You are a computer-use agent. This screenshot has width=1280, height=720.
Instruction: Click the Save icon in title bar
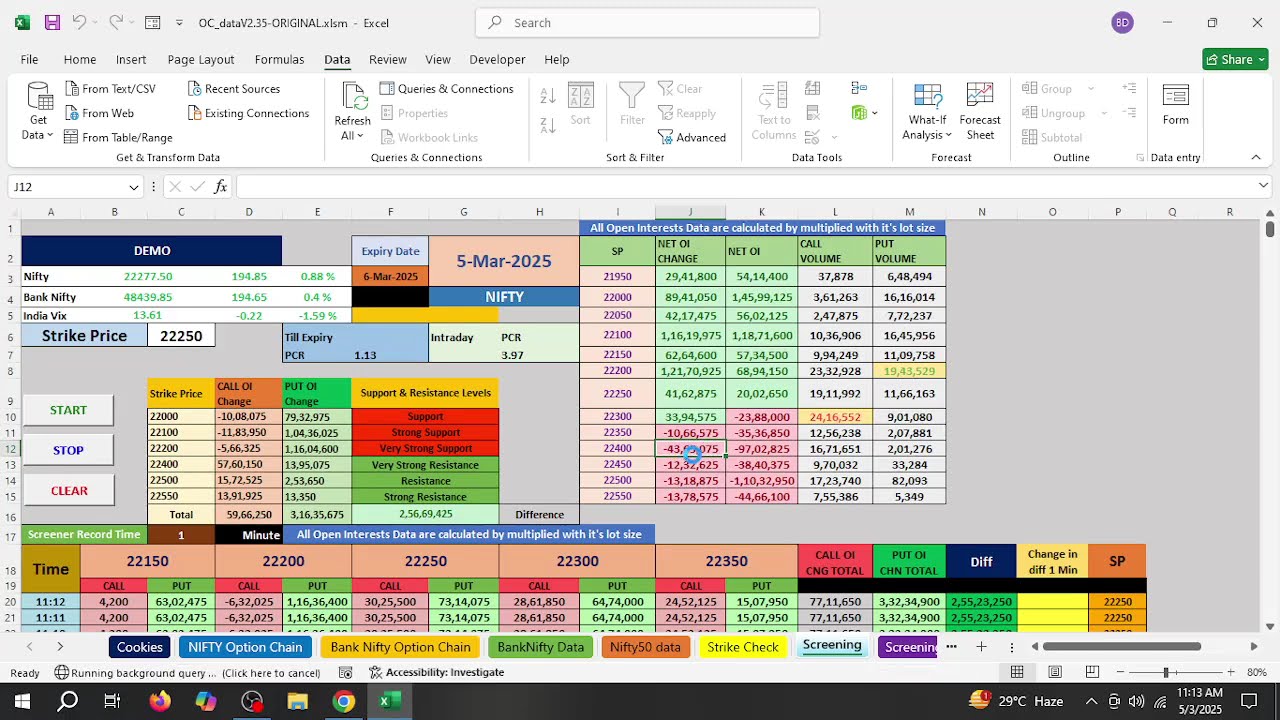[52, 22]
